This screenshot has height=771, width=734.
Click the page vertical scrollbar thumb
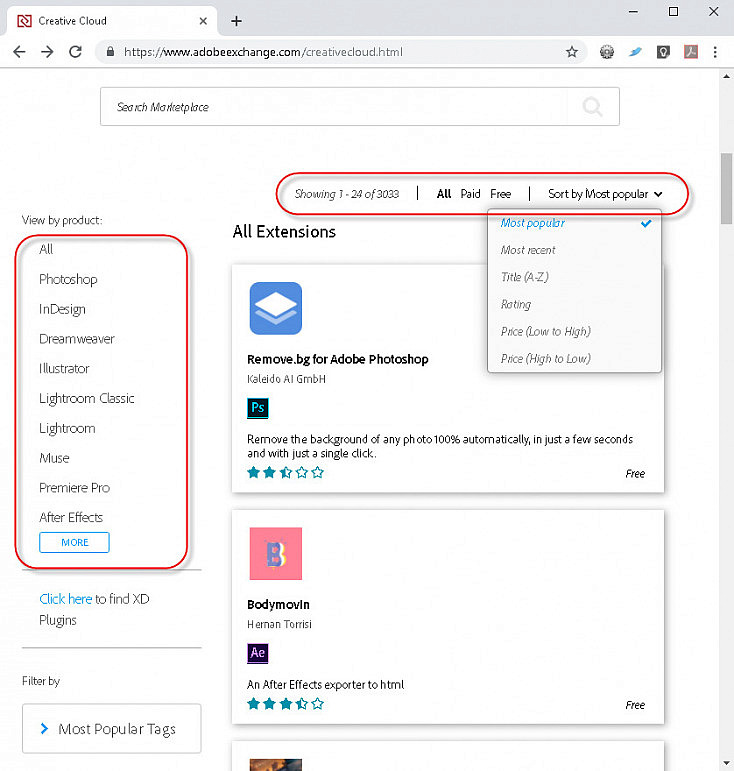[x=727, y=188]
